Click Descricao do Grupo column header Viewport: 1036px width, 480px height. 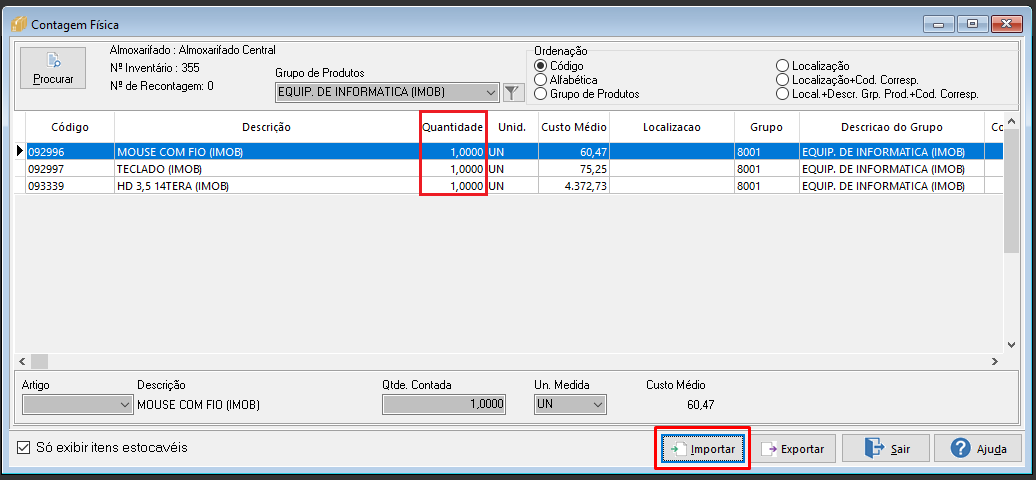pos(891,127)
